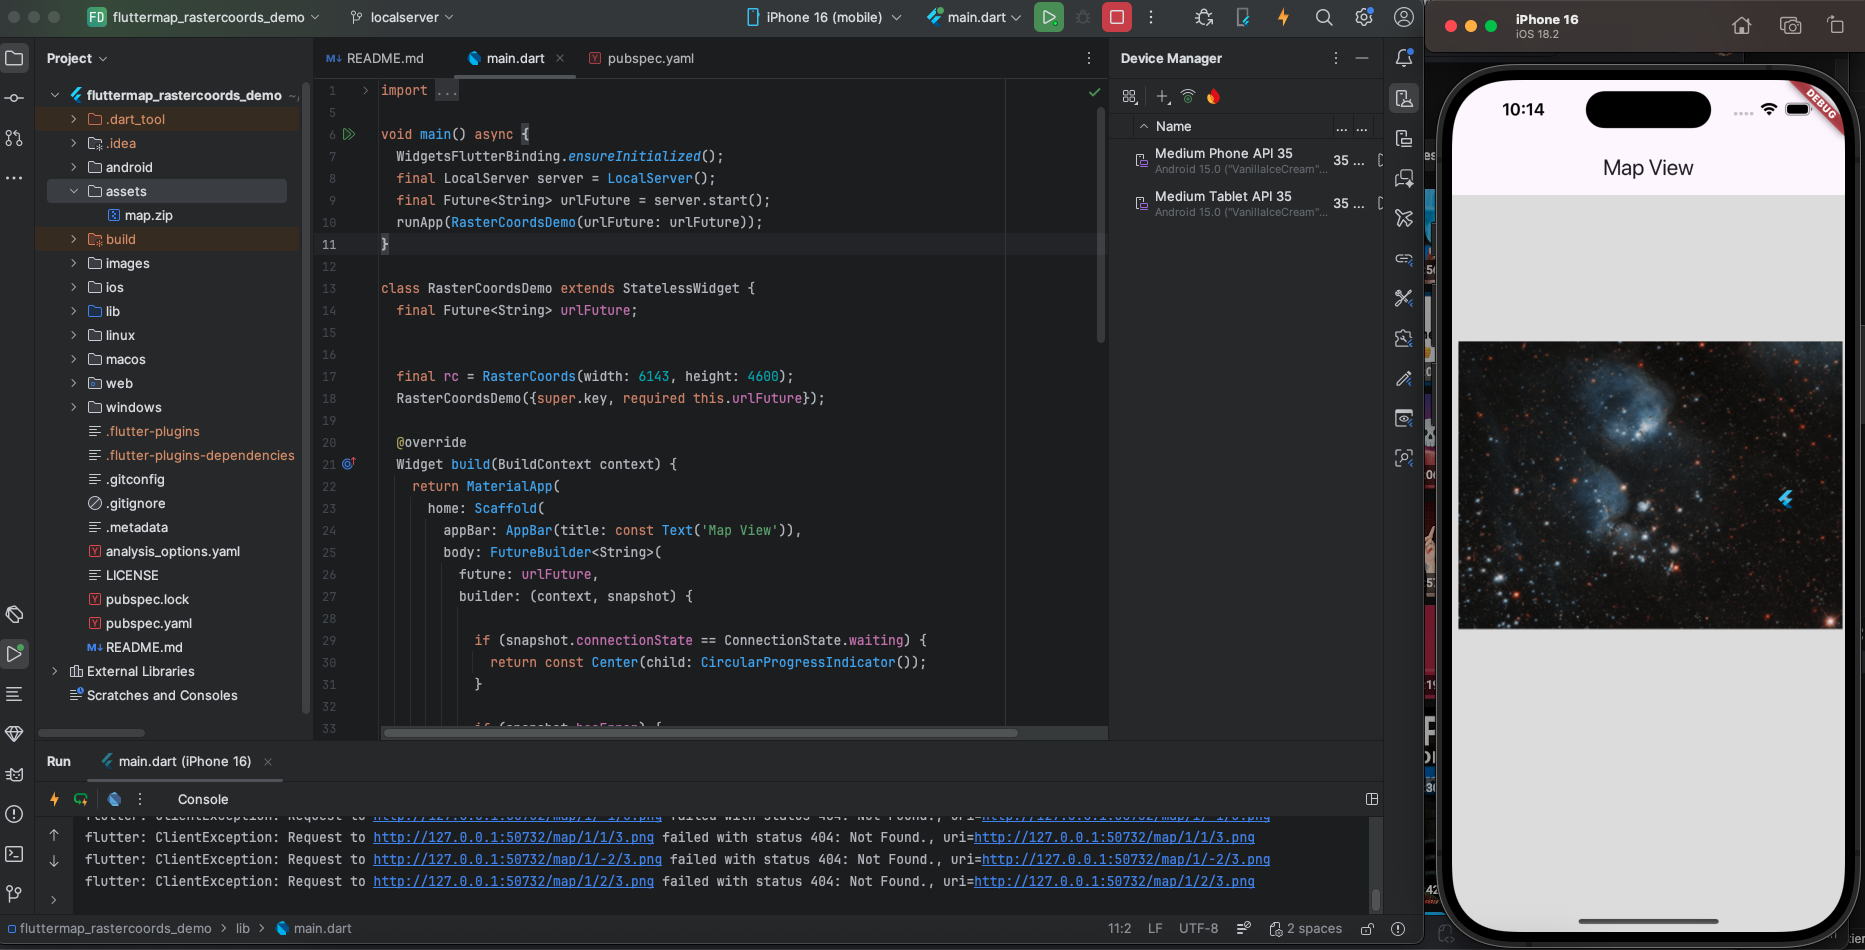Expand the lib folder in project tree
The height and width of the screenshot is (950, 1865).
click(74, 311)
